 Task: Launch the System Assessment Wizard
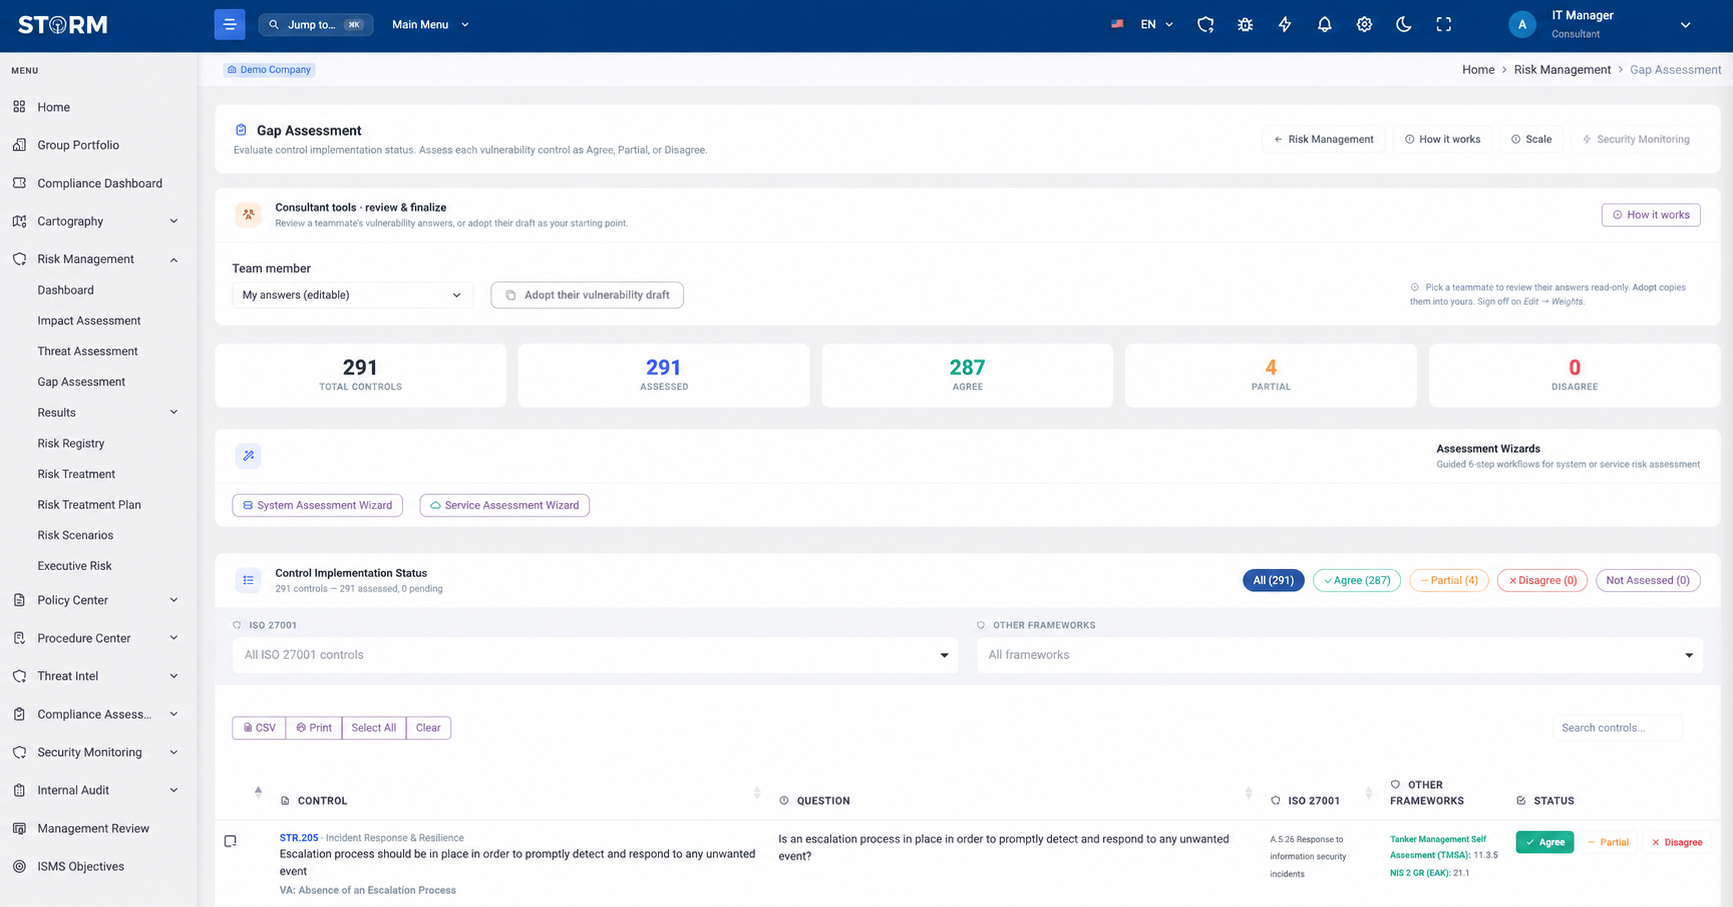pos(317,505)
